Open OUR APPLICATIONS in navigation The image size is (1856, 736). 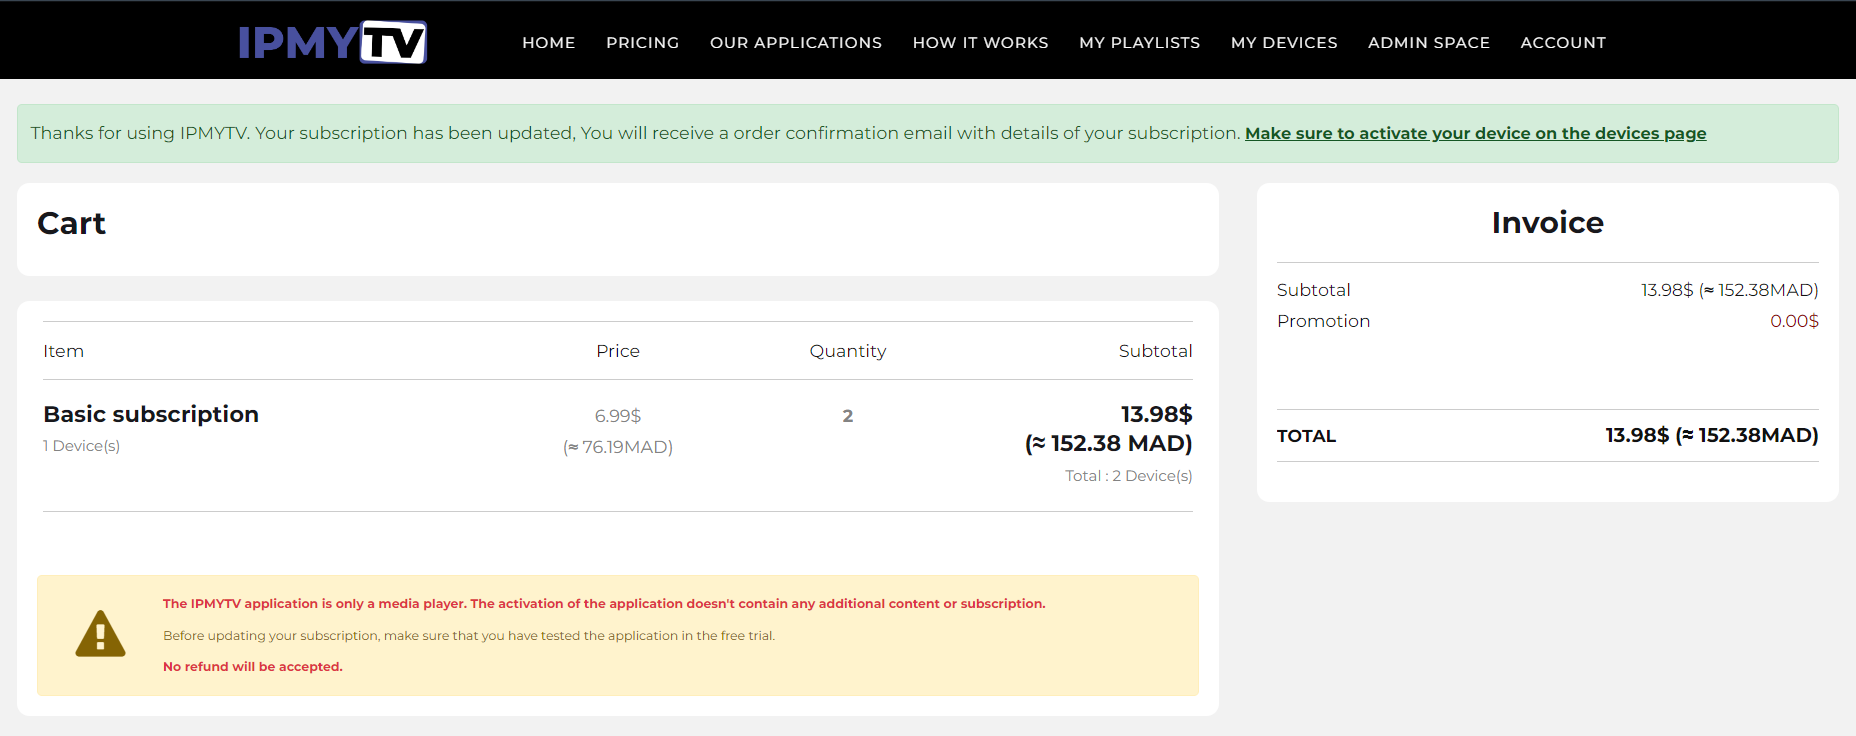pyautogui.click(x=796, y=43)
